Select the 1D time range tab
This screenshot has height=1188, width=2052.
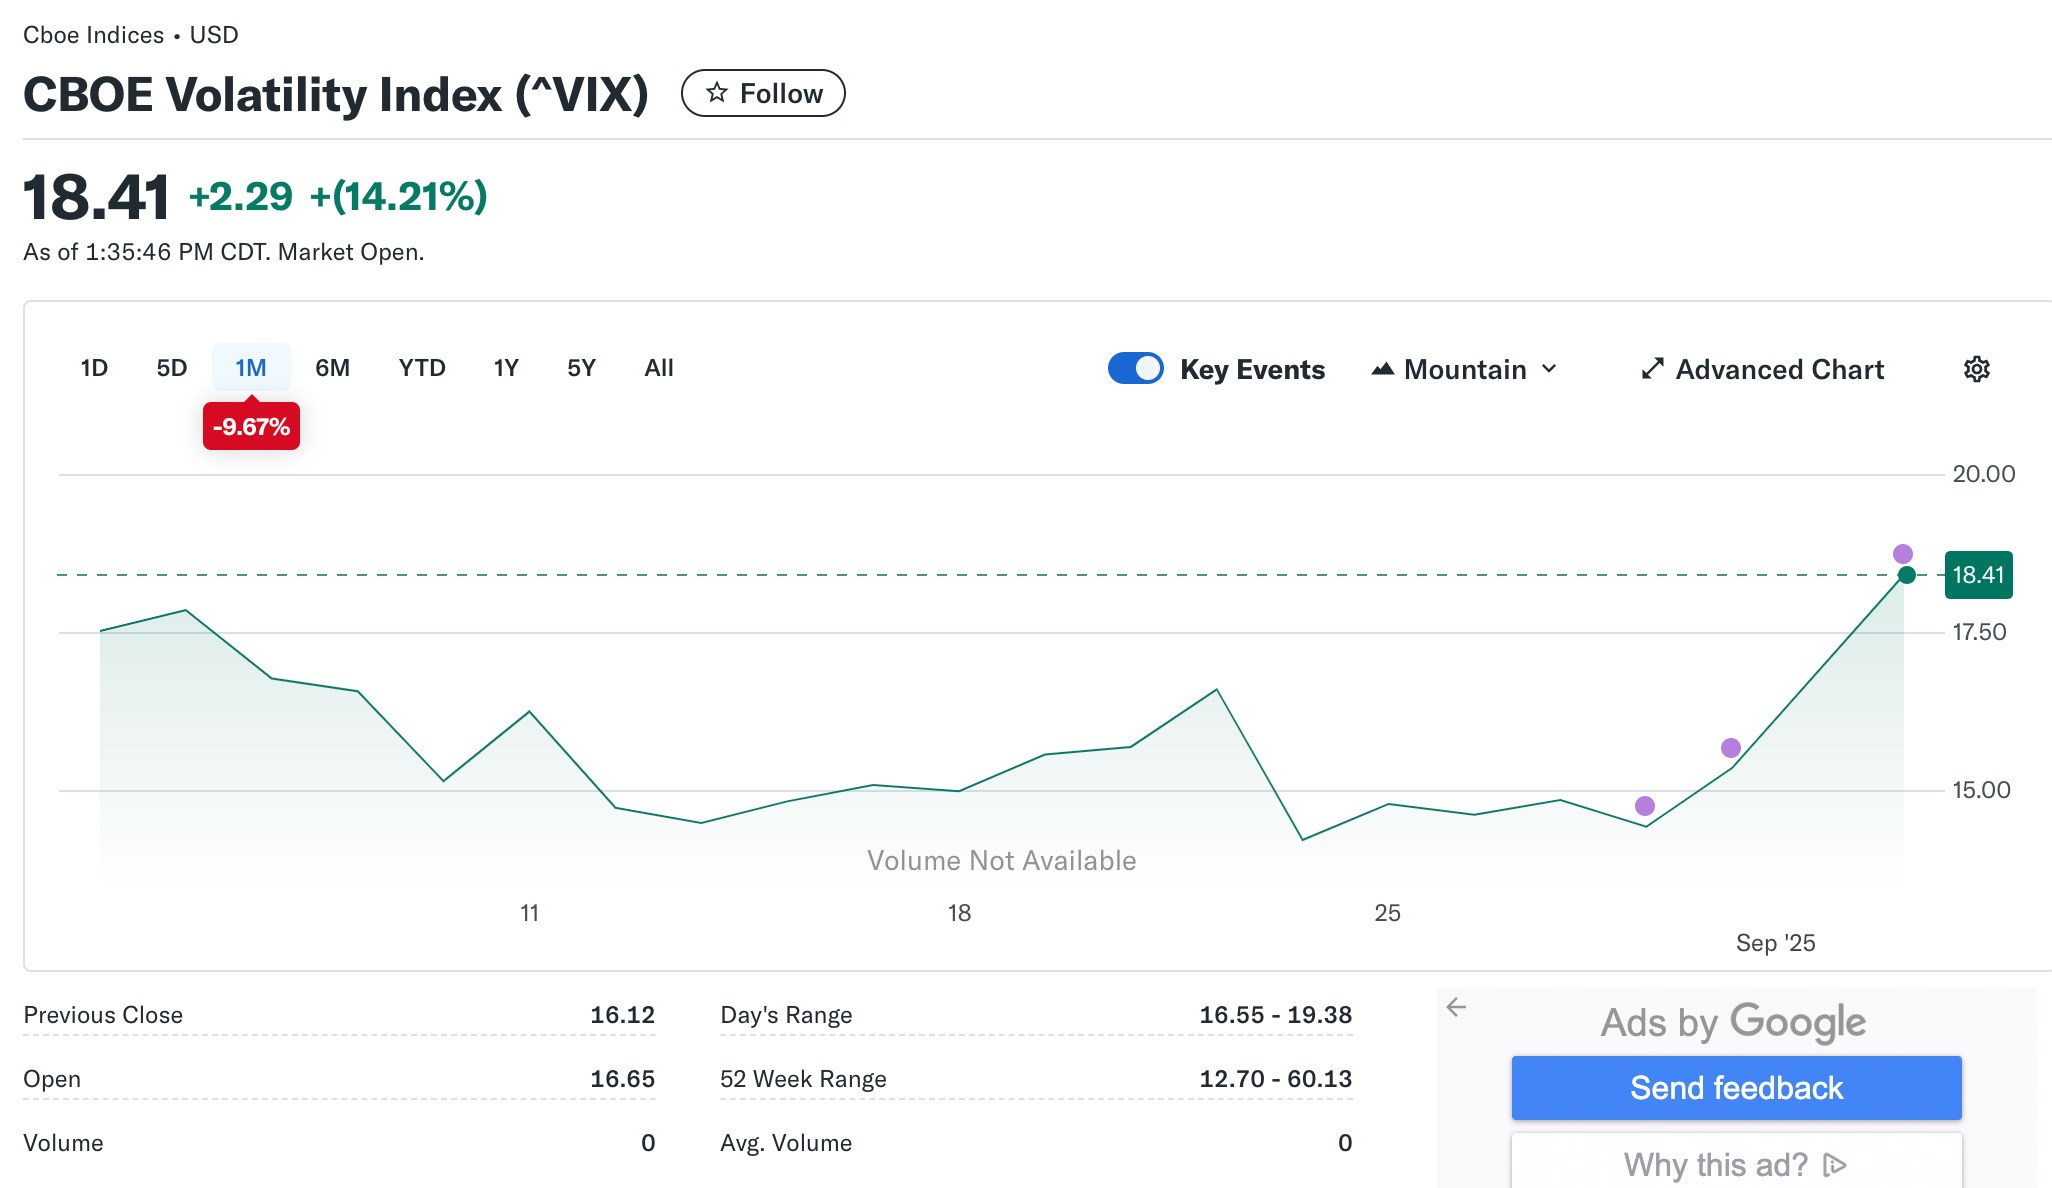click(x=94, y=368)
